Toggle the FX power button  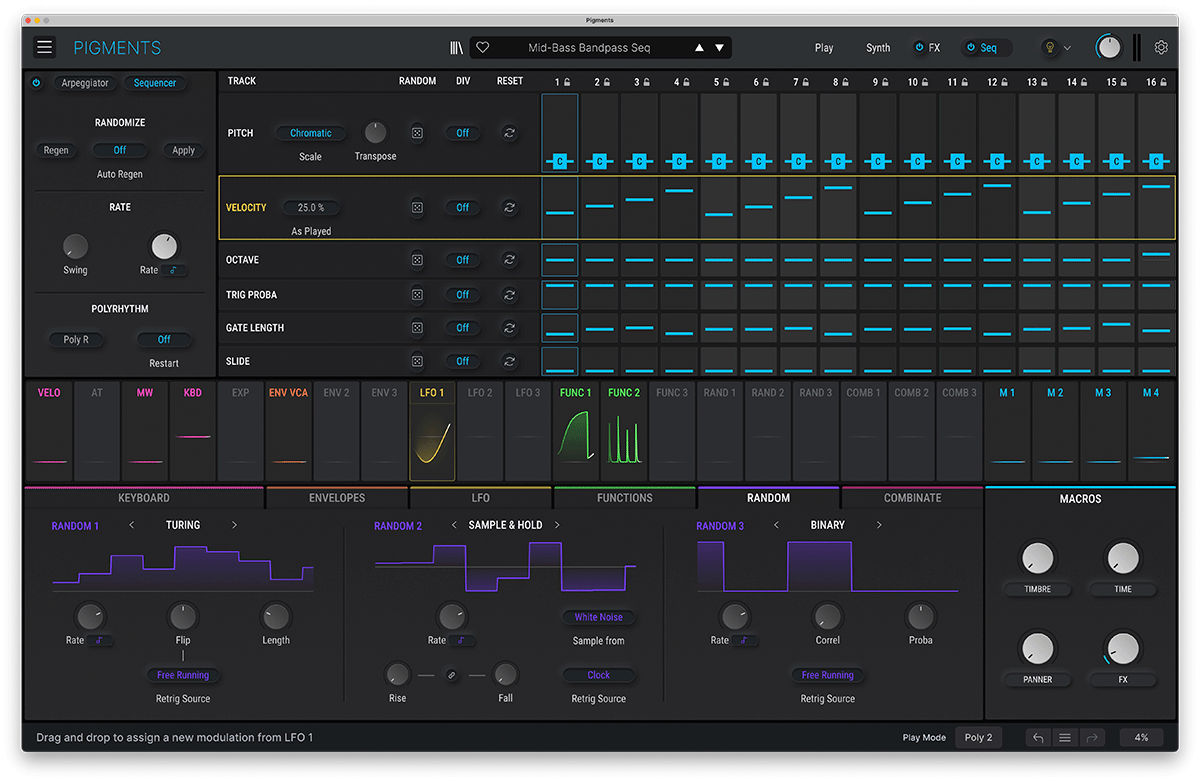(x=919, y=48)
